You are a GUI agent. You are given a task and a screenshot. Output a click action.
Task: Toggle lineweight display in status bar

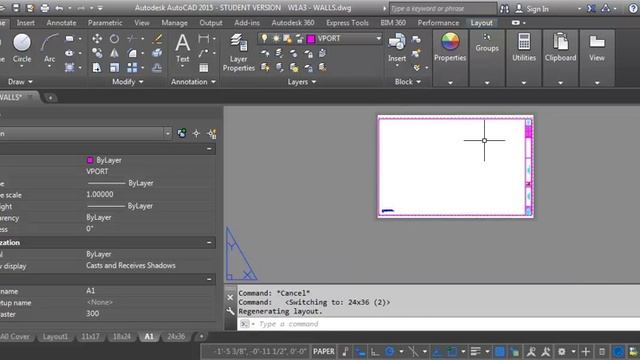(476, 351)
